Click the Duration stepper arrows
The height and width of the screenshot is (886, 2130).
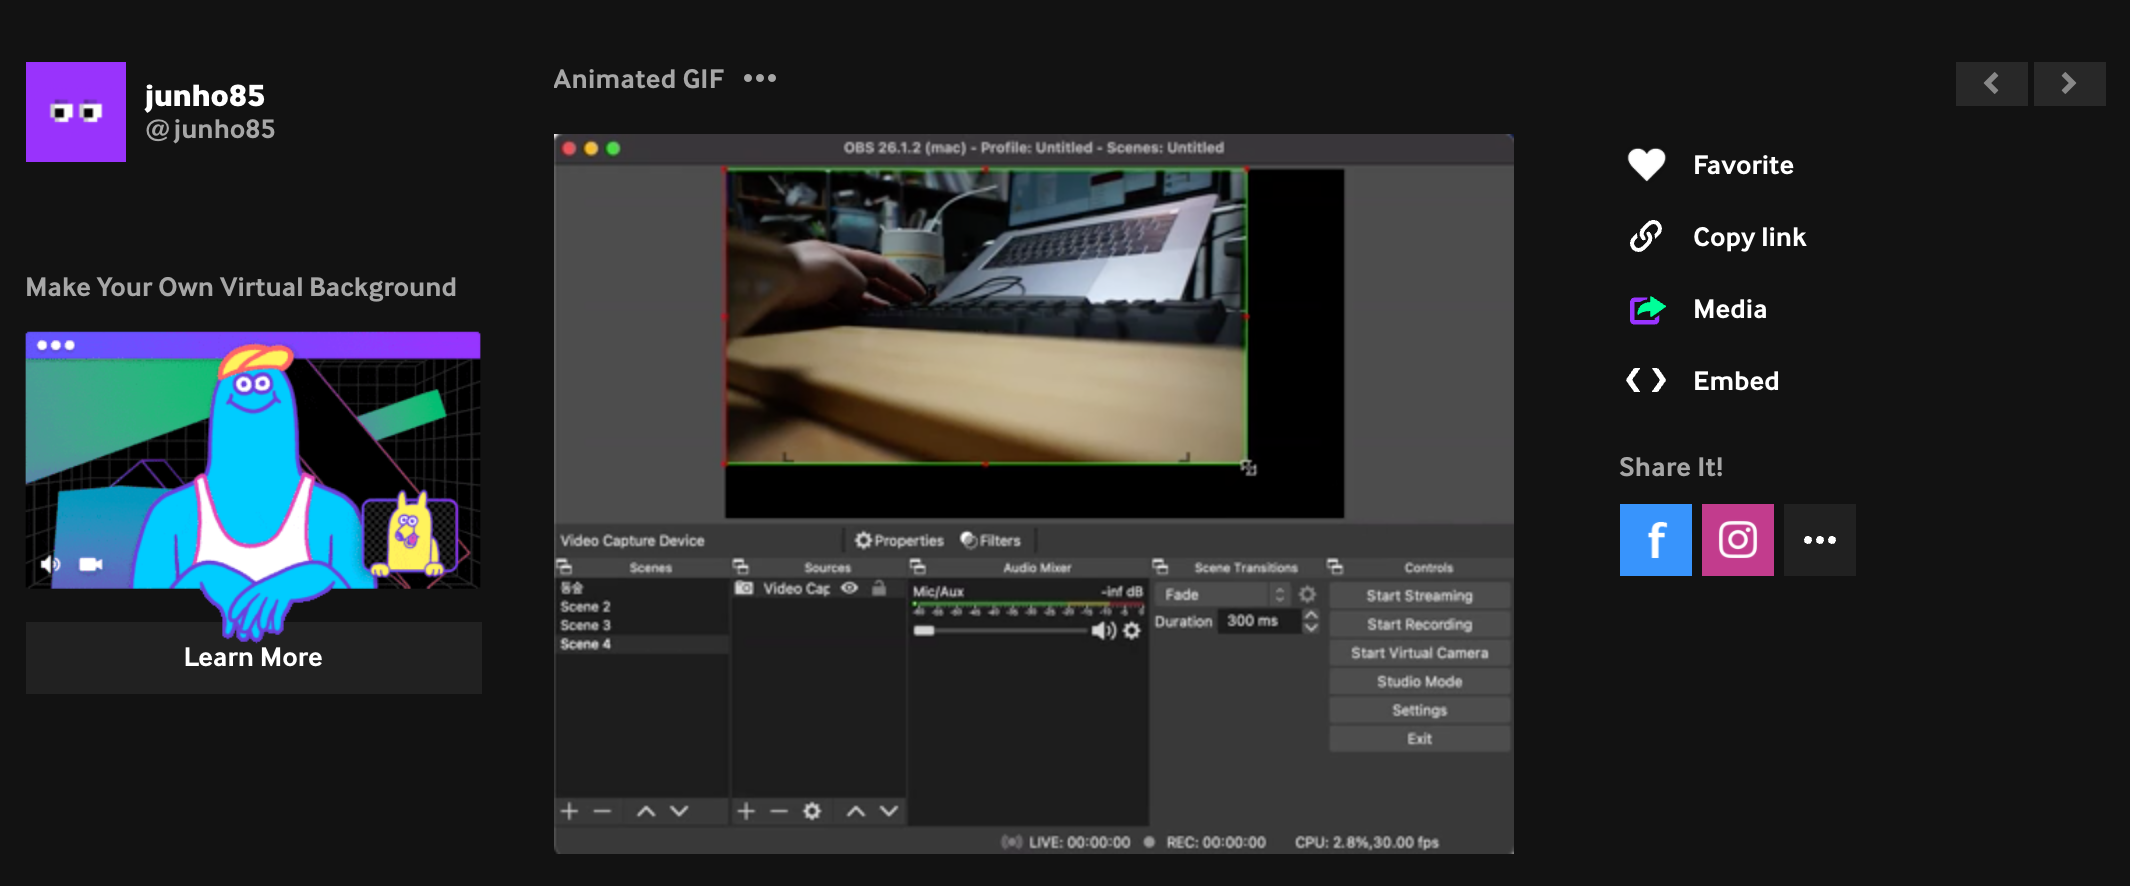pyautogui.click(x=1311, y=621)
